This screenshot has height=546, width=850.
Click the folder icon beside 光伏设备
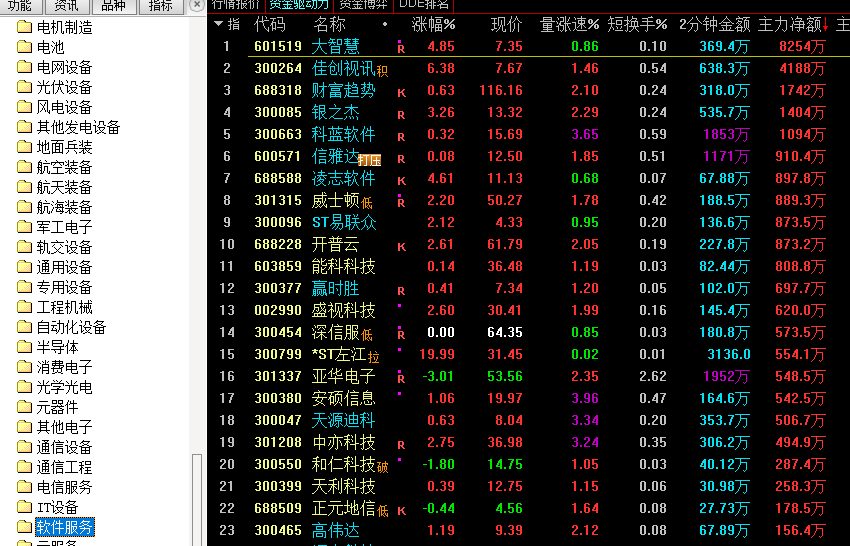[x=24, y=87]
